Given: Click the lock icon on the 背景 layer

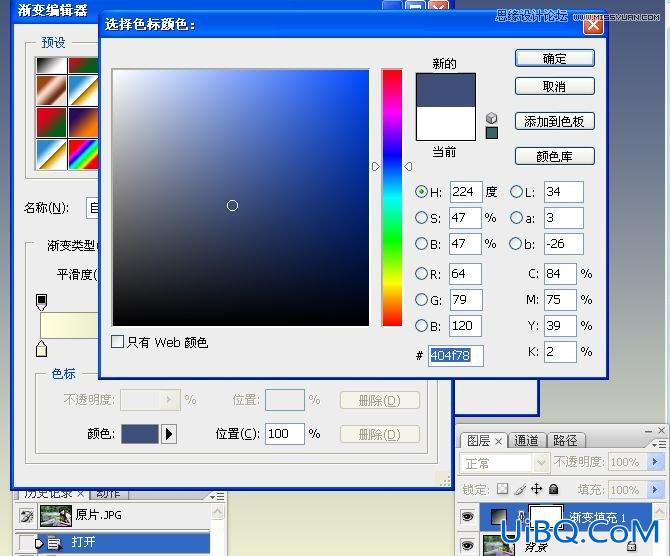Looking at the screenshot, I should click(x=632, y=546).
